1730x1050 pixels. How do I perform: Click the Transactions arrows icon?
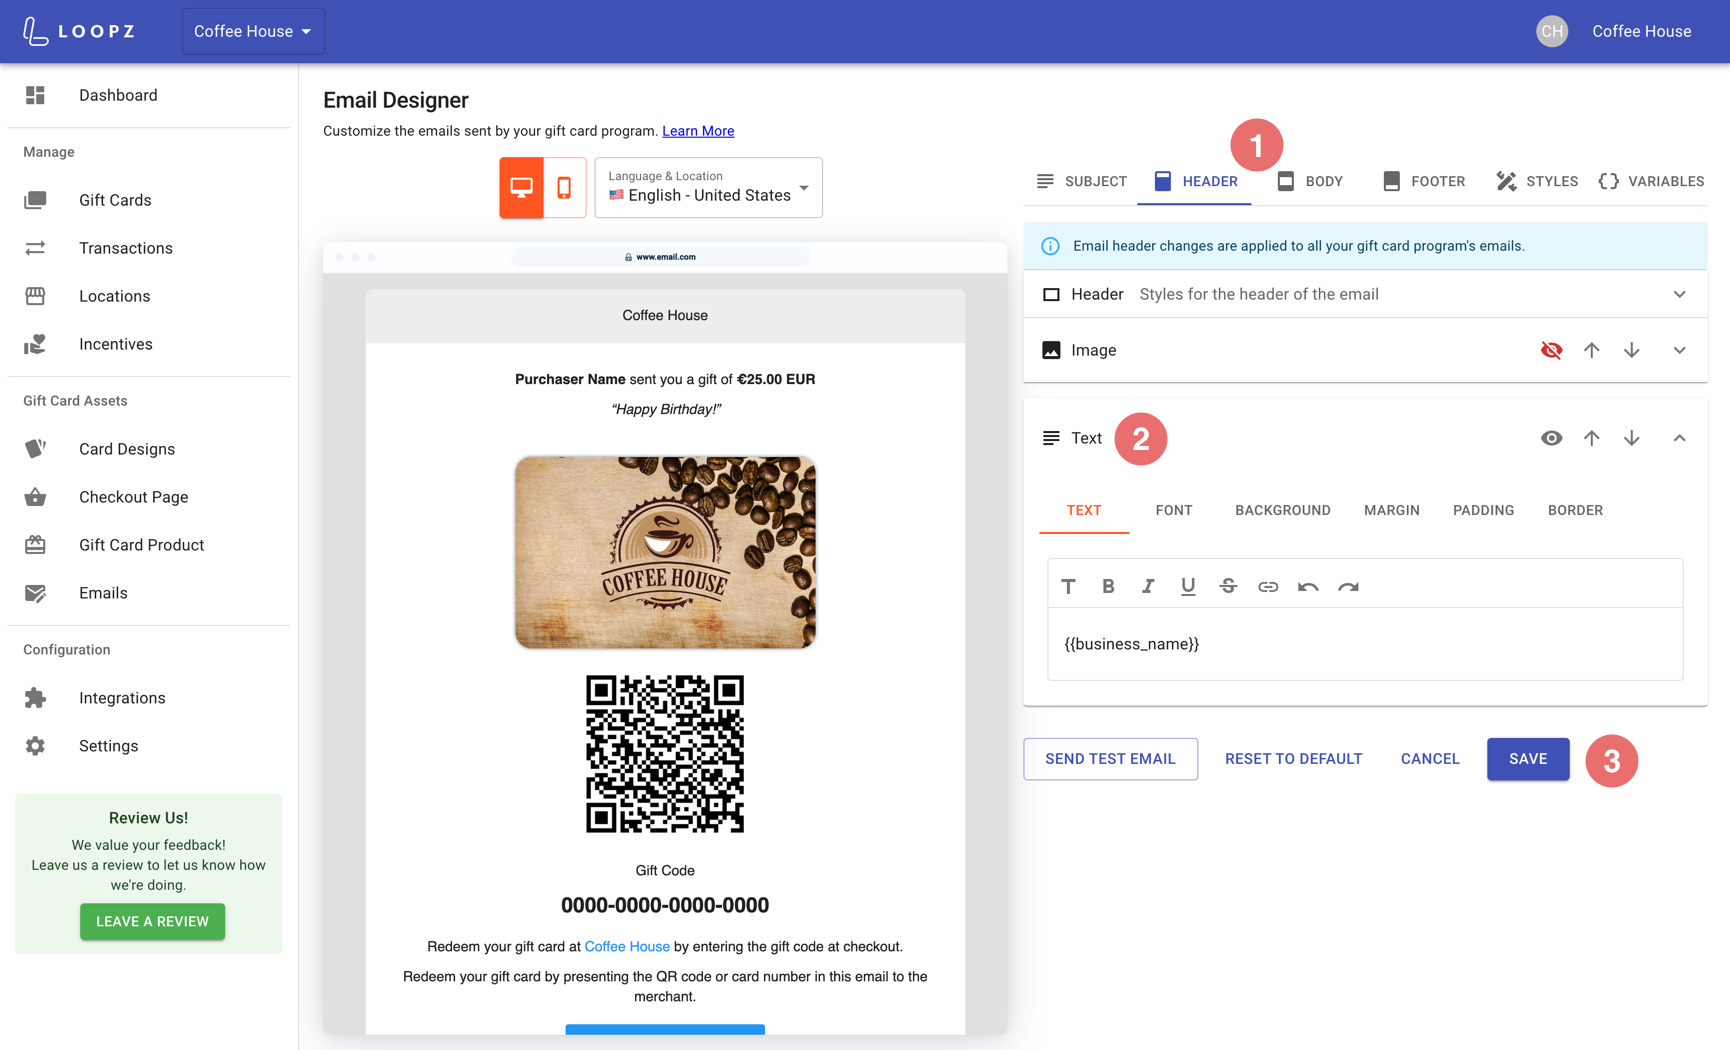[x=35, y=248]
